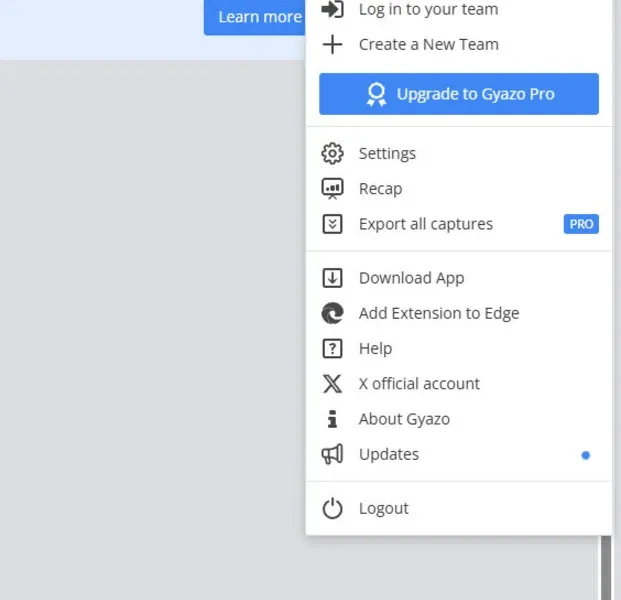
Task: Choose Create a New Team
Action: point(459,44)
